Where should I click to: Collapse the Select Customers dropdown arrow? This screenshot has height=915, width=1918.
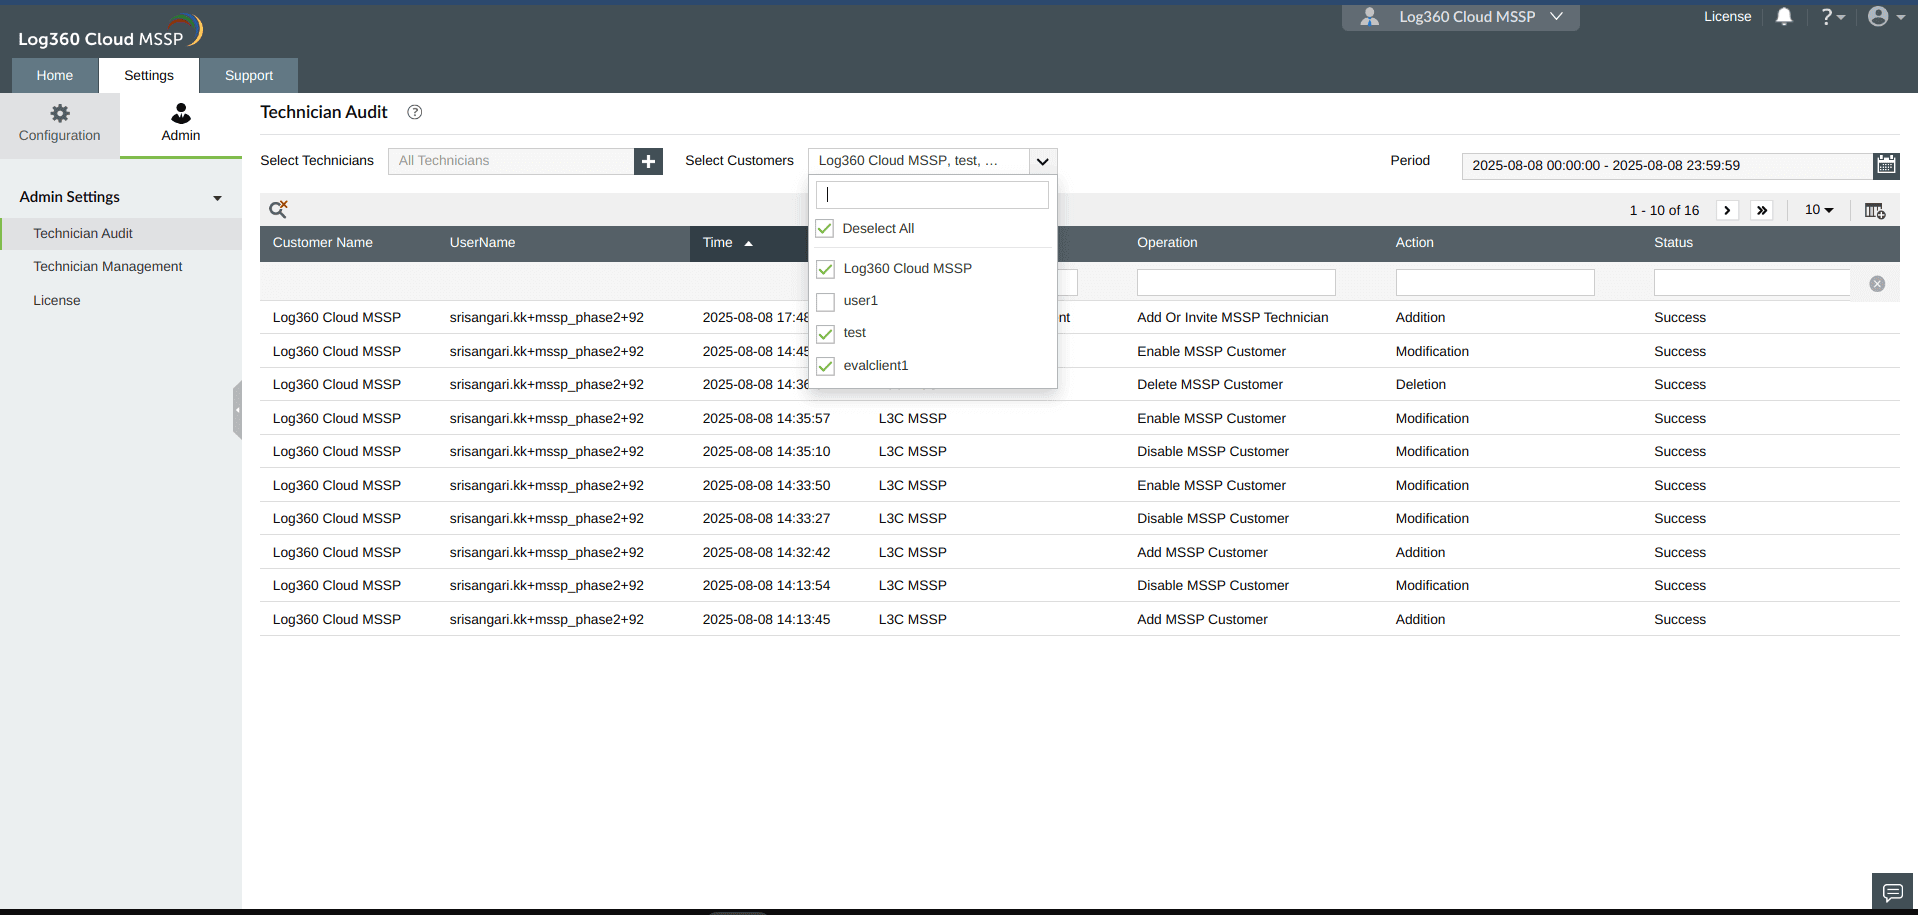point(1042,161)
